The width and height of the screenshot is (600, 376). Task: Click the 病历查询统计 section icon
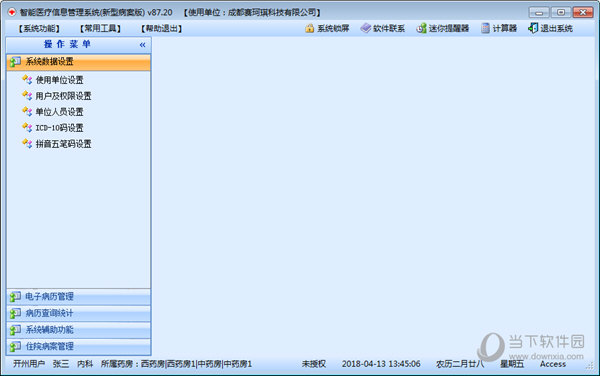point(15,313)
